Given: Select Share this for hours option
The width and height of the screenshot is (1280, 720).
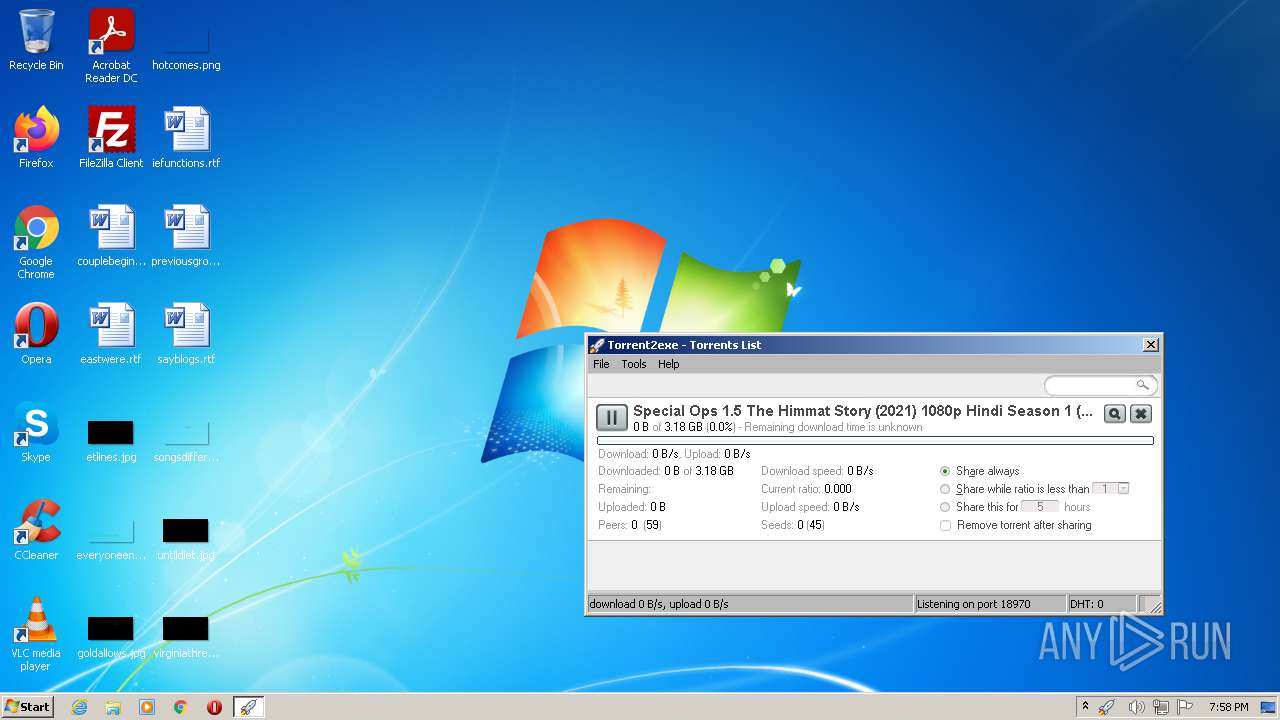Looking at the screenshot, I should pyautogui.click(x=945, y=507).
